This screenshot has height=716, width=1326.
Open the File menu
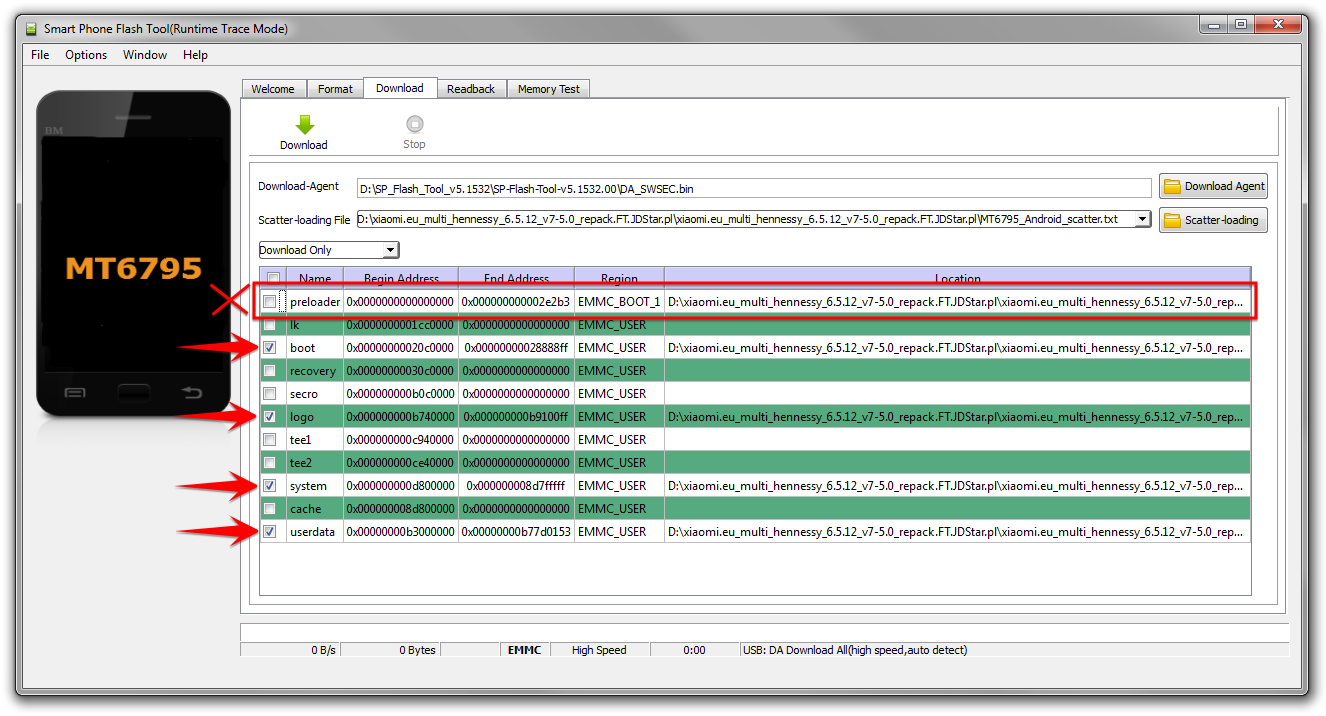tap(40, 55)
